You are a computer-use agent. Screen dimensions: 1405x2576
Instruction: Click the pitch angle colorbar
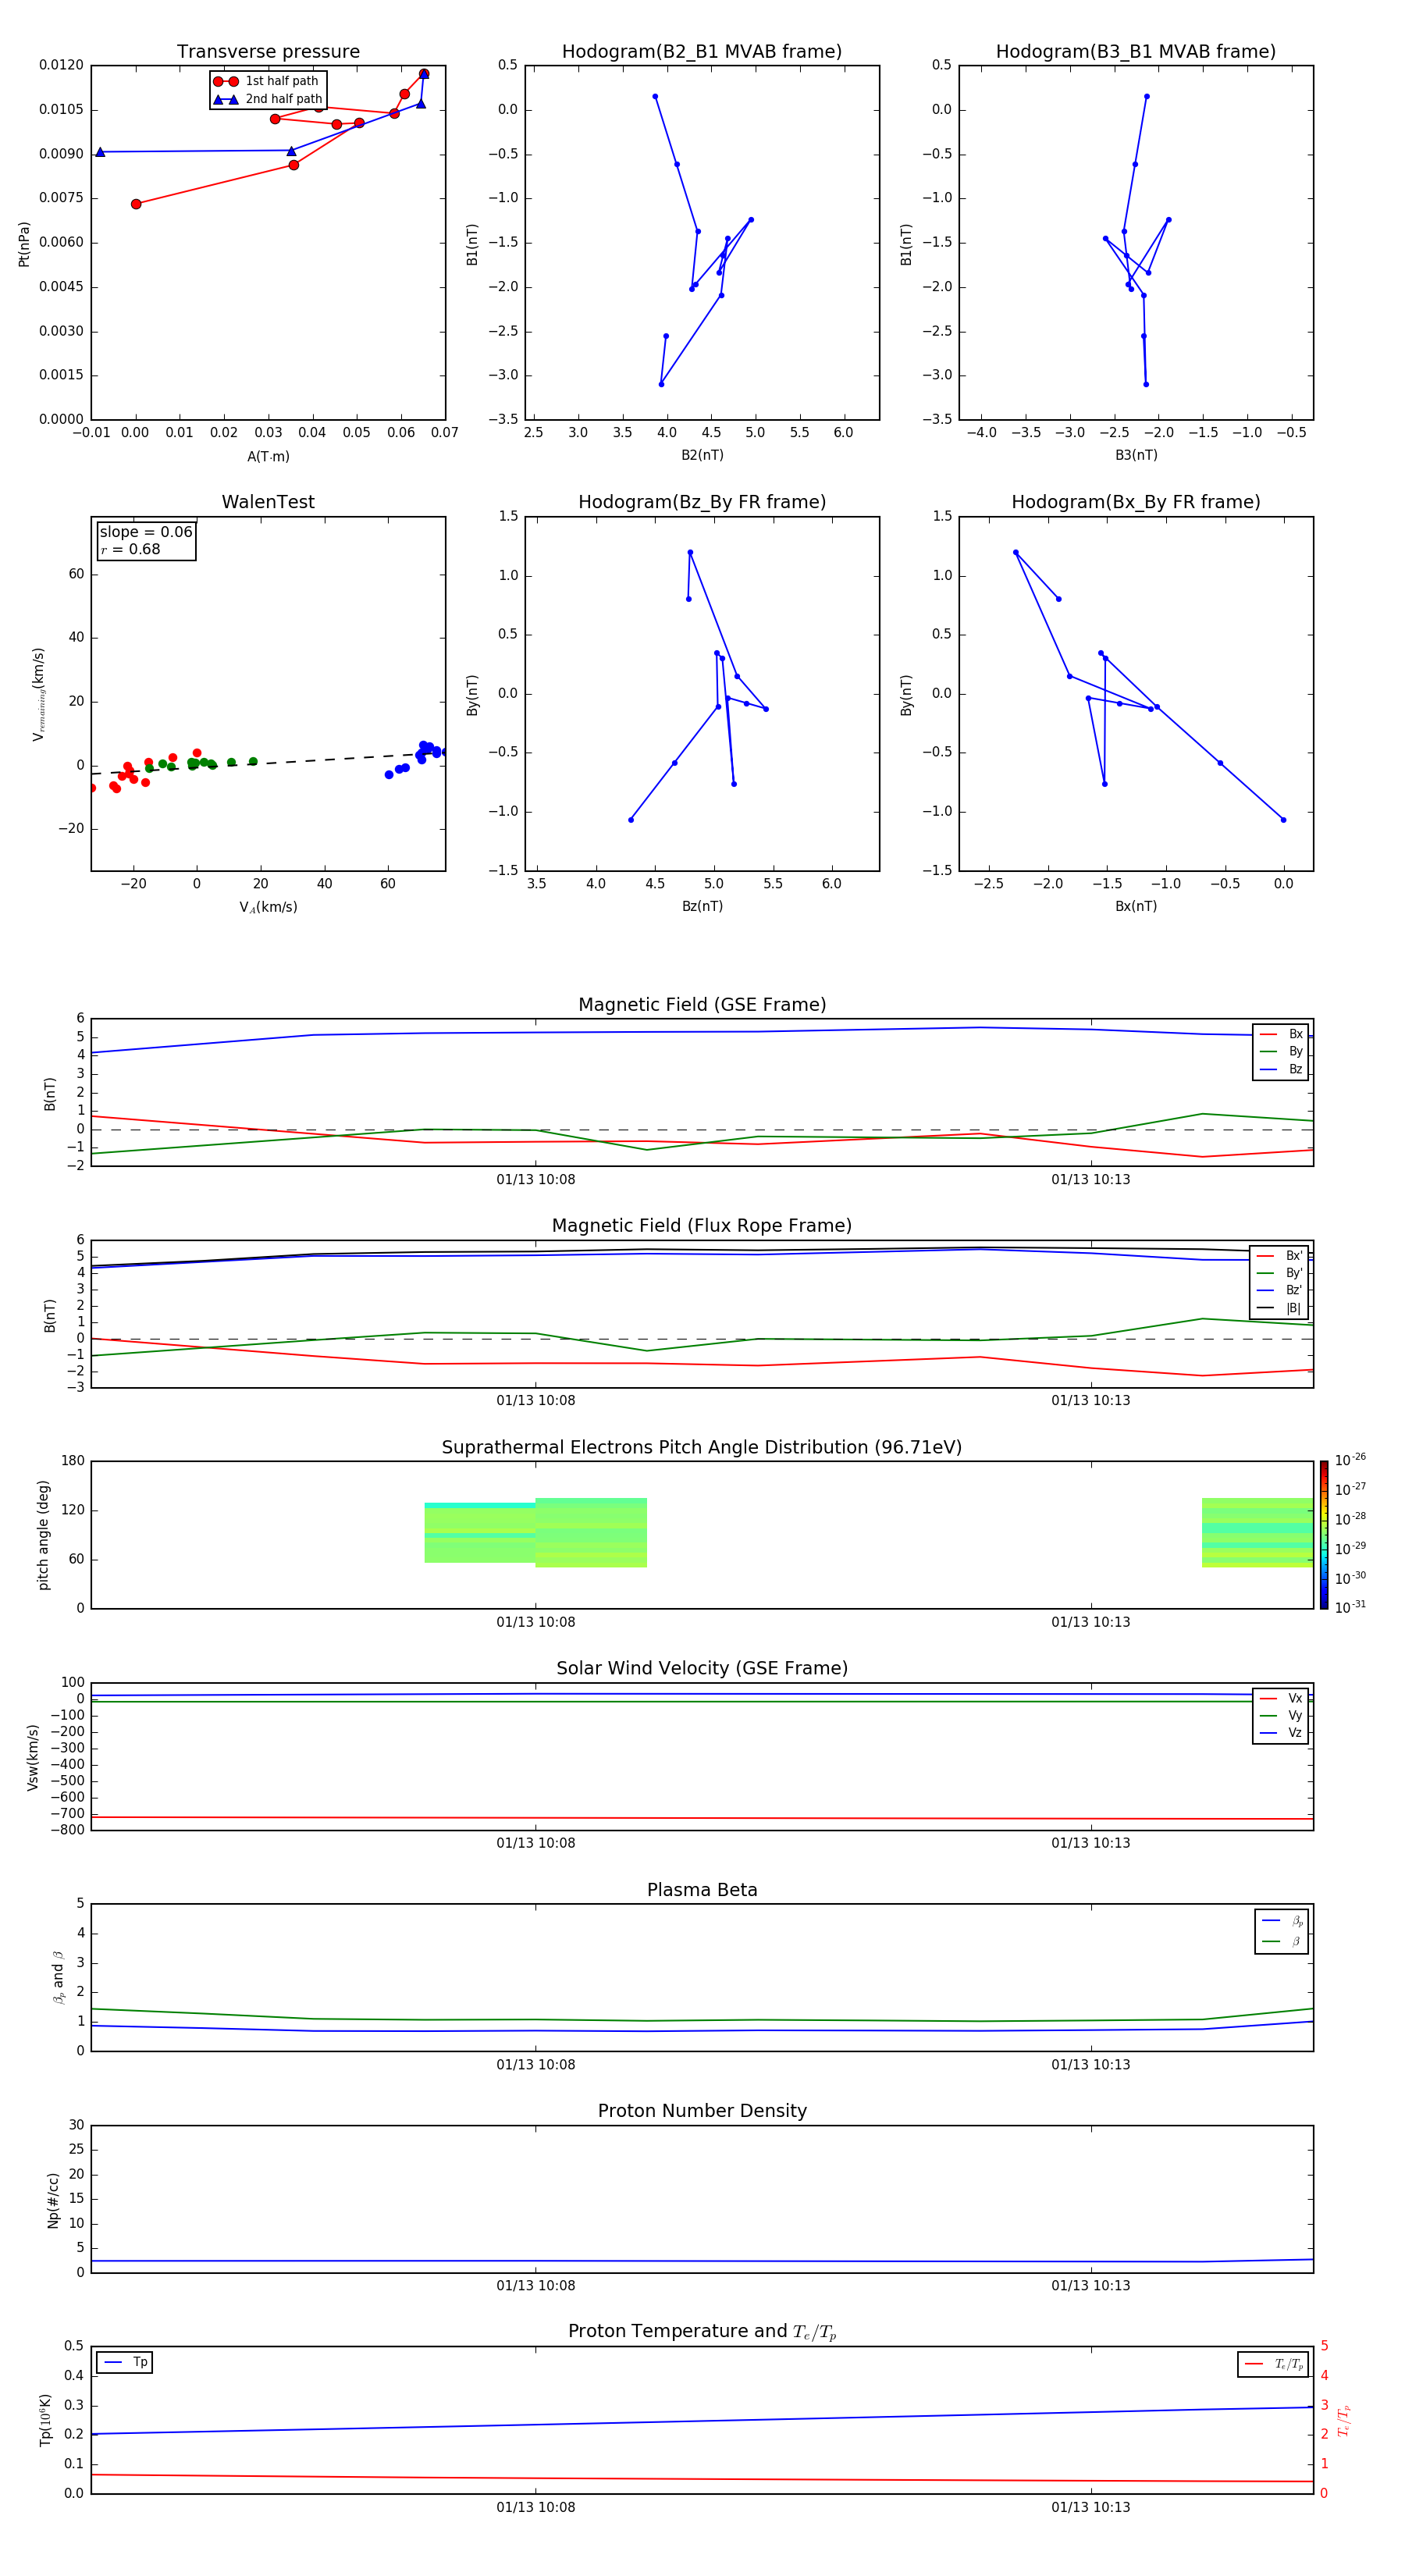(x=1324, y=1535)
